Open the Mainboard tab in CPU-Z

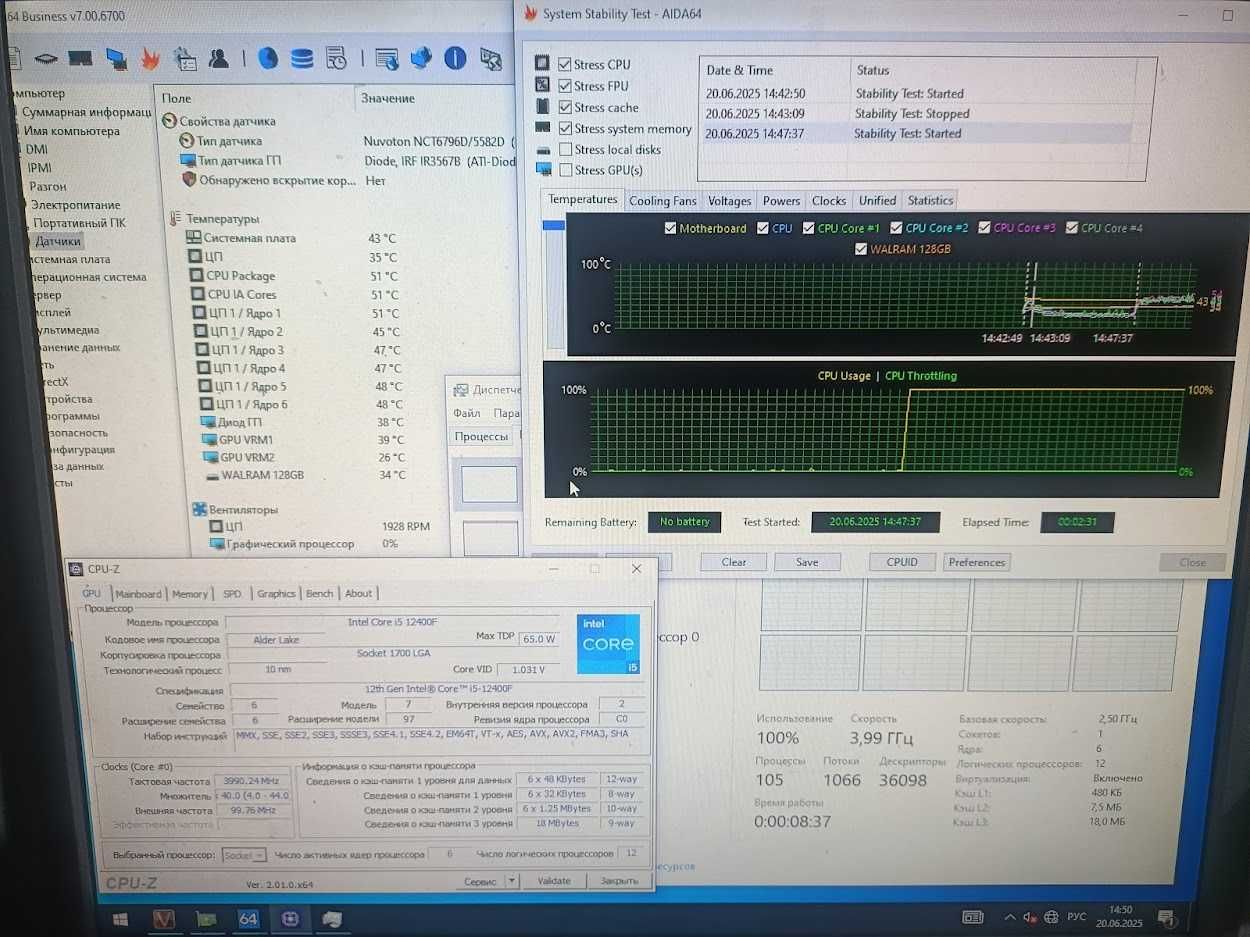[x=138, y=593]
